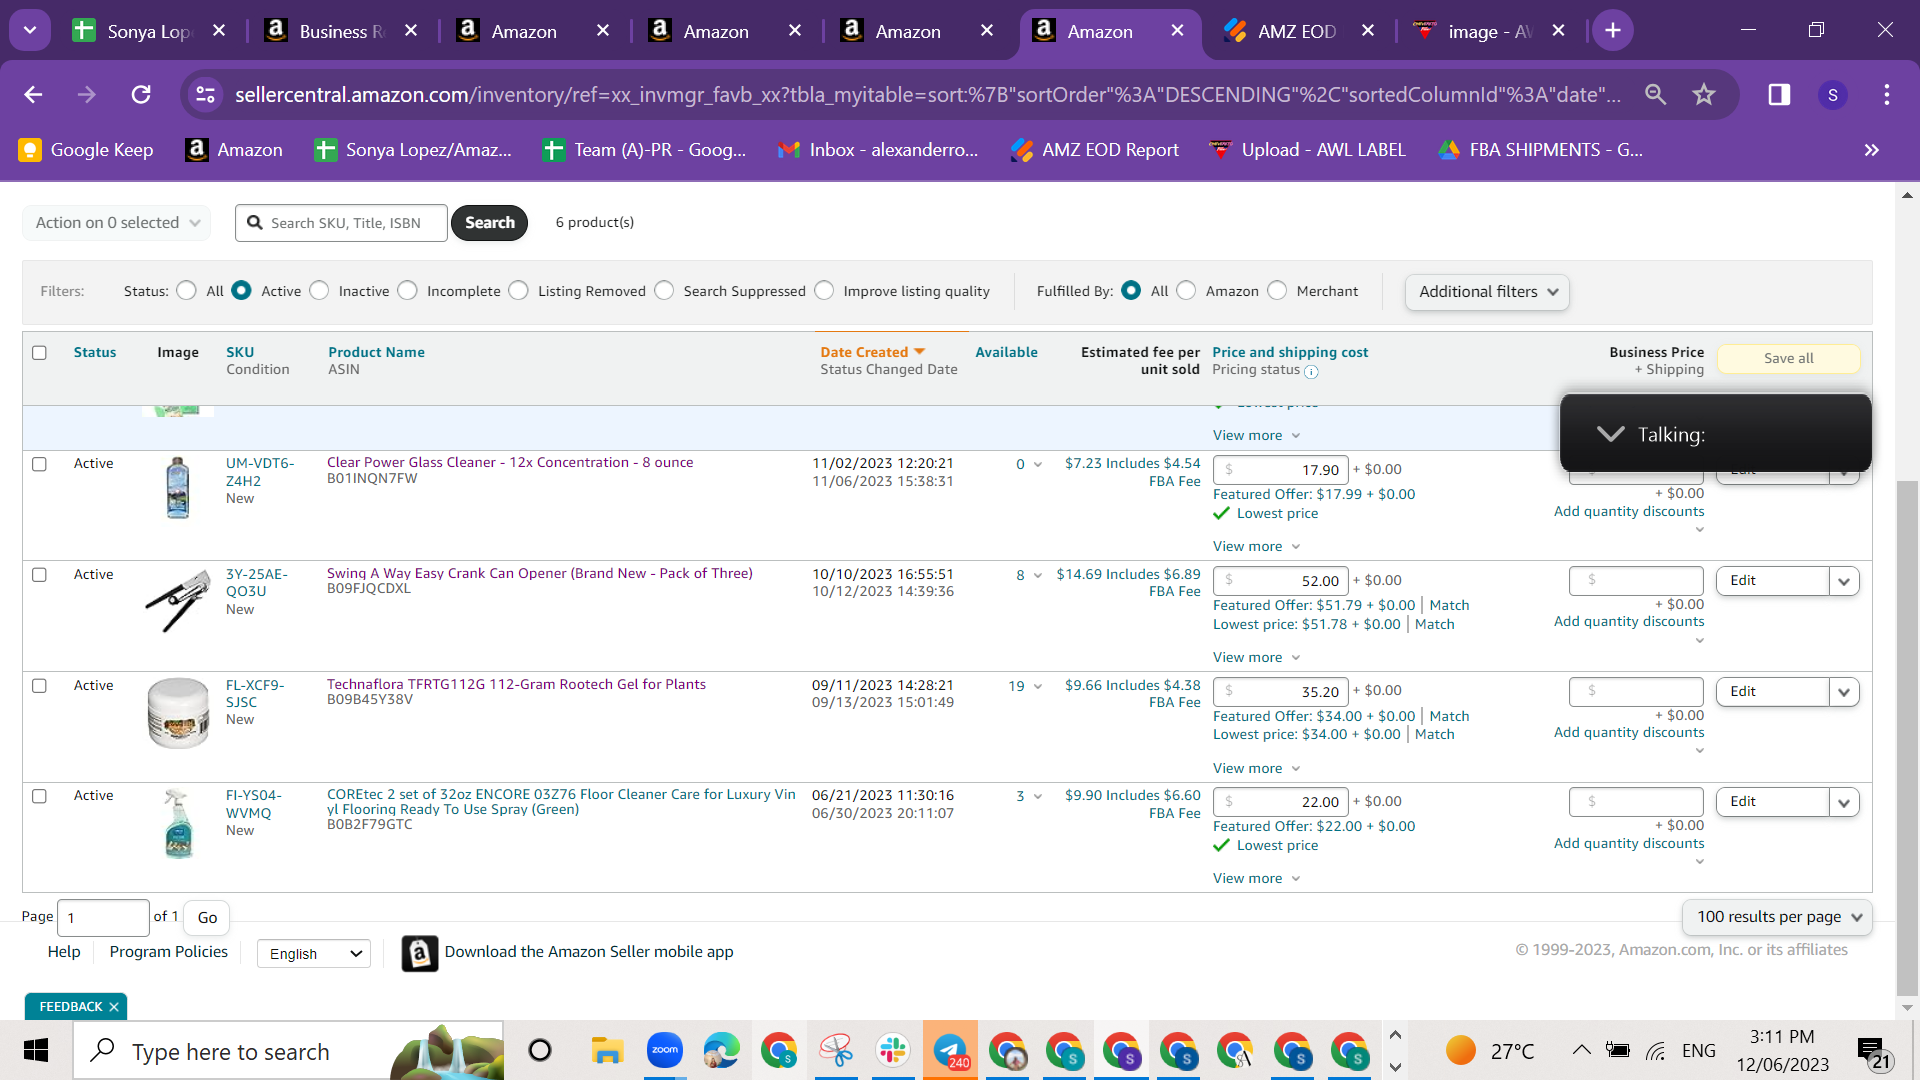This screenshot has height=1080, width=1920.
Task: Open Technaflora Rootech Gel product link
Action: [x=516, y=684]
